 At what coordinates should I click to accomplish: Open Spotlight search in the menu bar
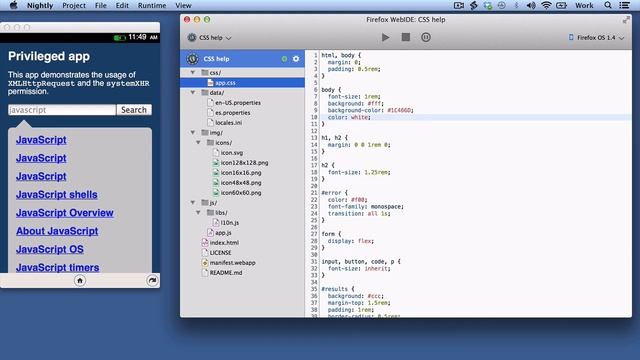(x=608, y=5)
